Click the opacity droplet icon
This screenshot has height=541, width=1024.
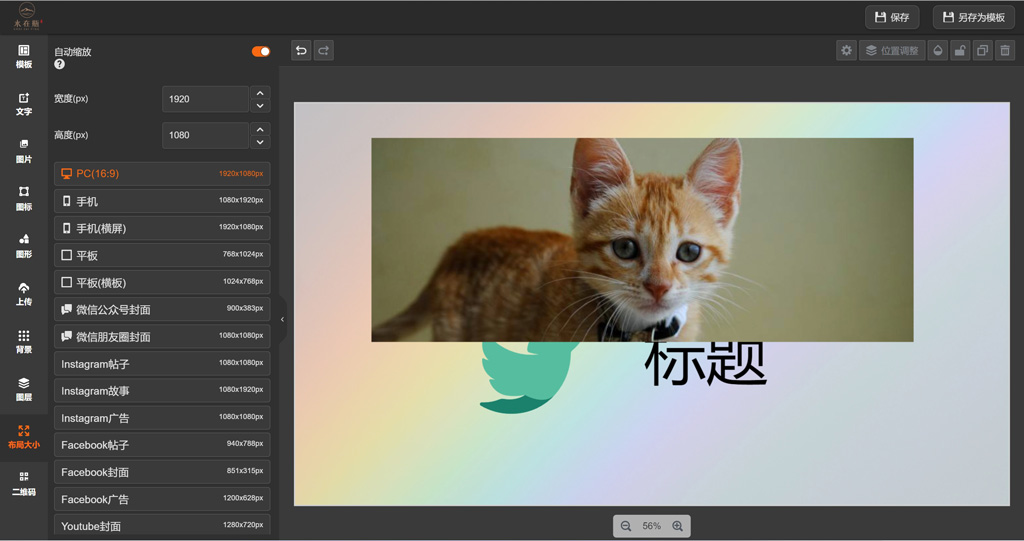[938, 50]
